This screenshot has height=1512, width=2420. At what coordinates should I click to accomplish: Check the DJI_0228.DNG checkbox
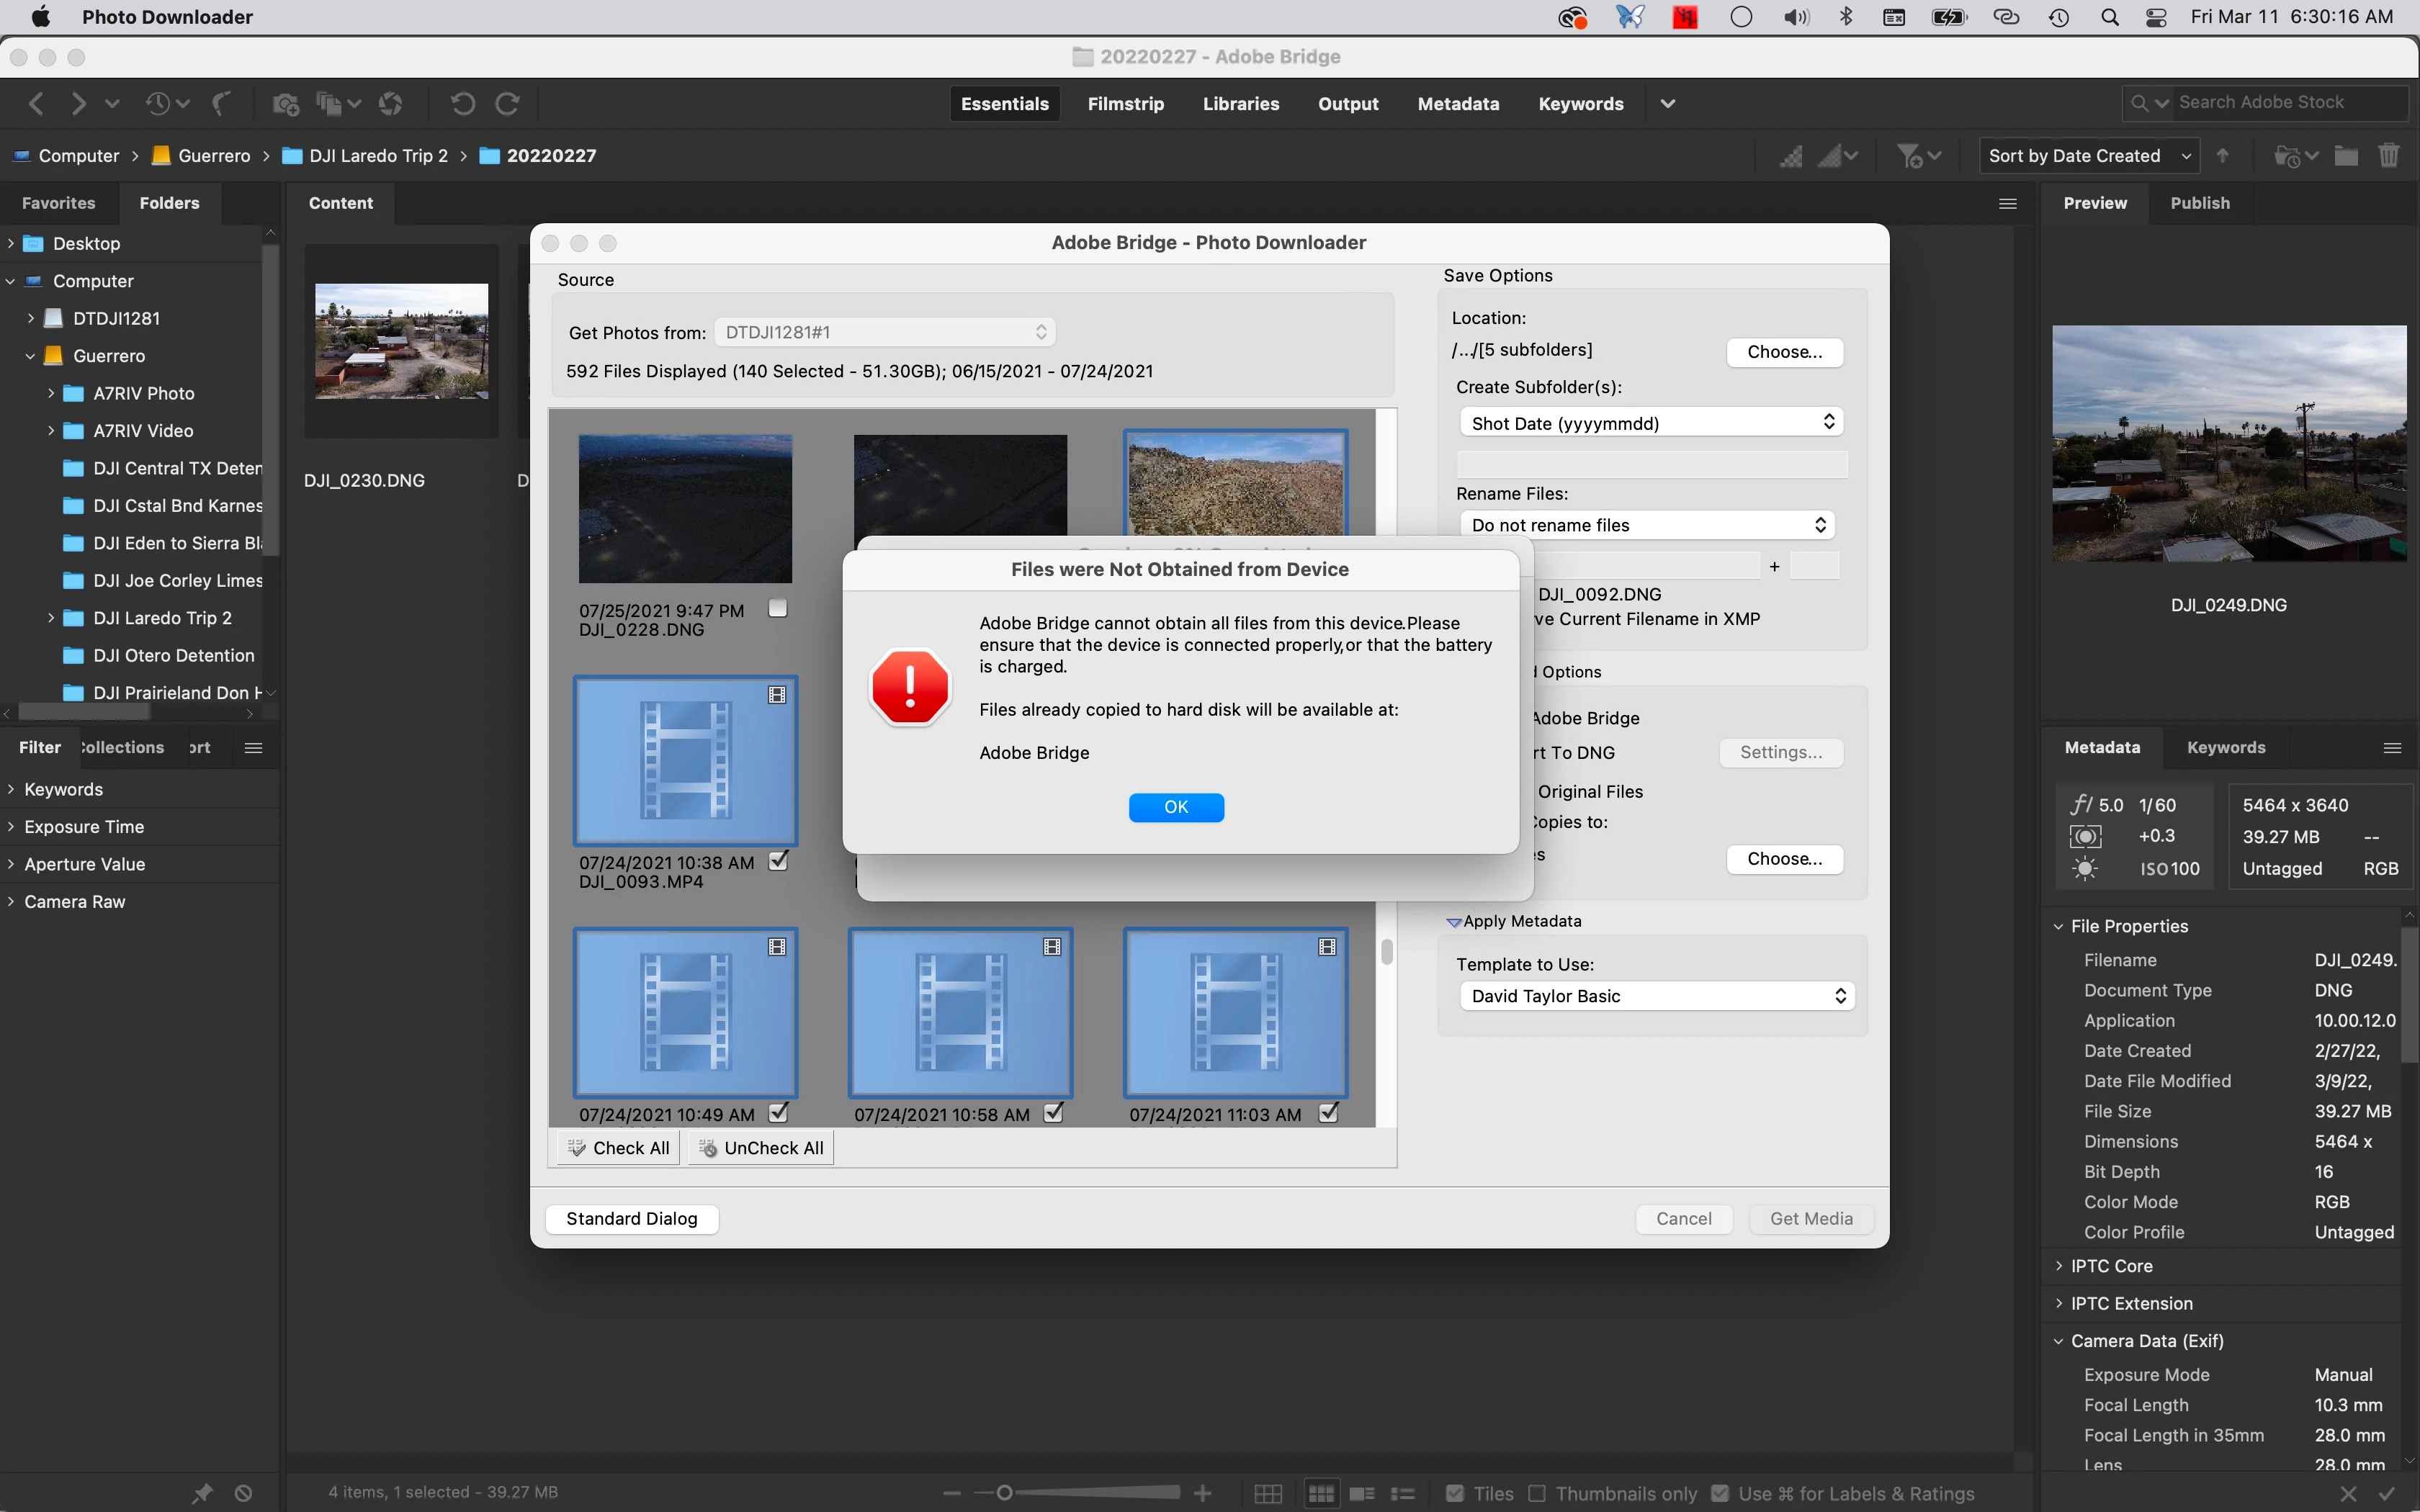(778, 609)
